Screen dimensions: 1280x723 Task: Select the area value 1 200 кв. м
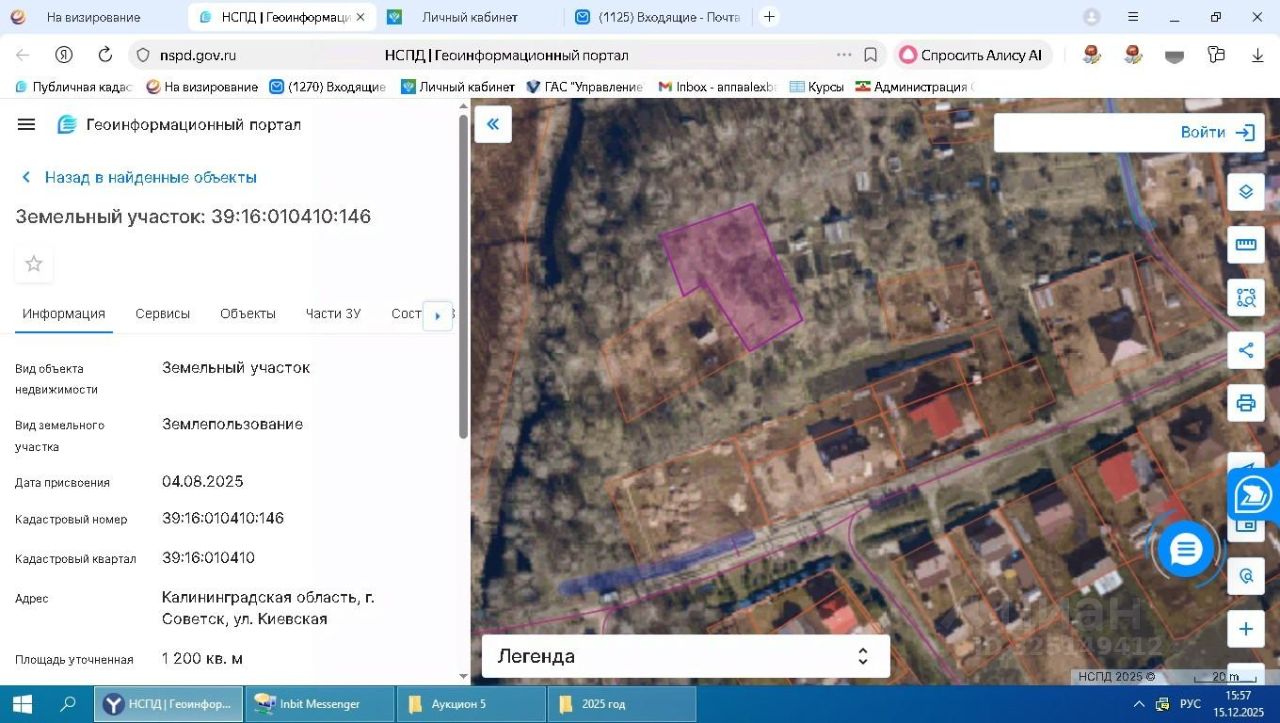(202, 658)
